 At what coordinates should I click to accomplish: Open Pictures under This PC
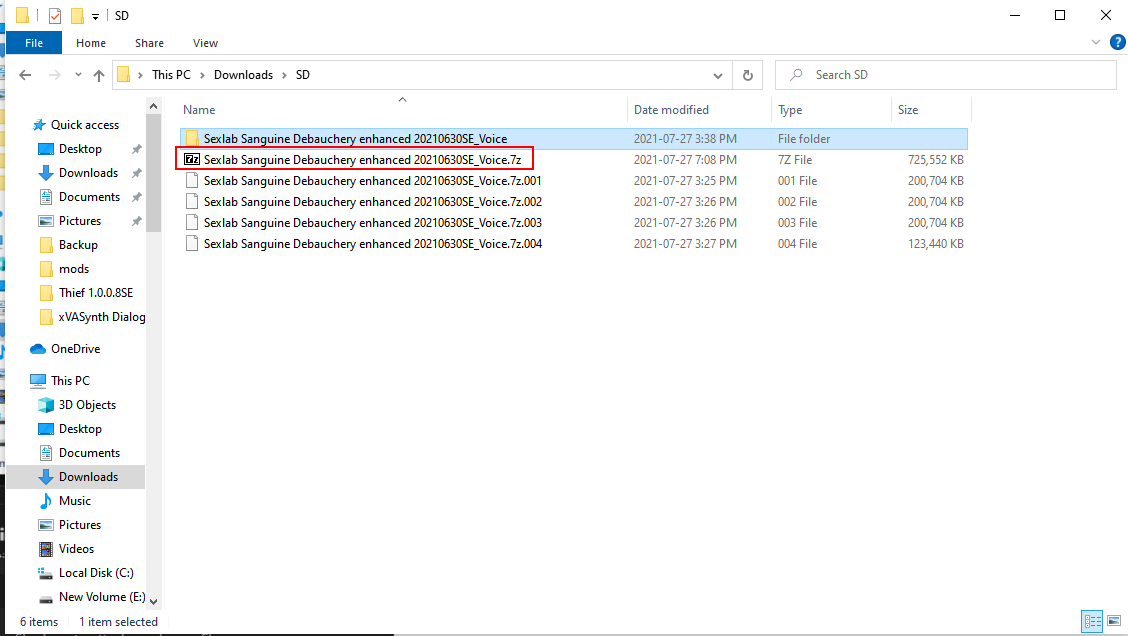click(80, 524)
